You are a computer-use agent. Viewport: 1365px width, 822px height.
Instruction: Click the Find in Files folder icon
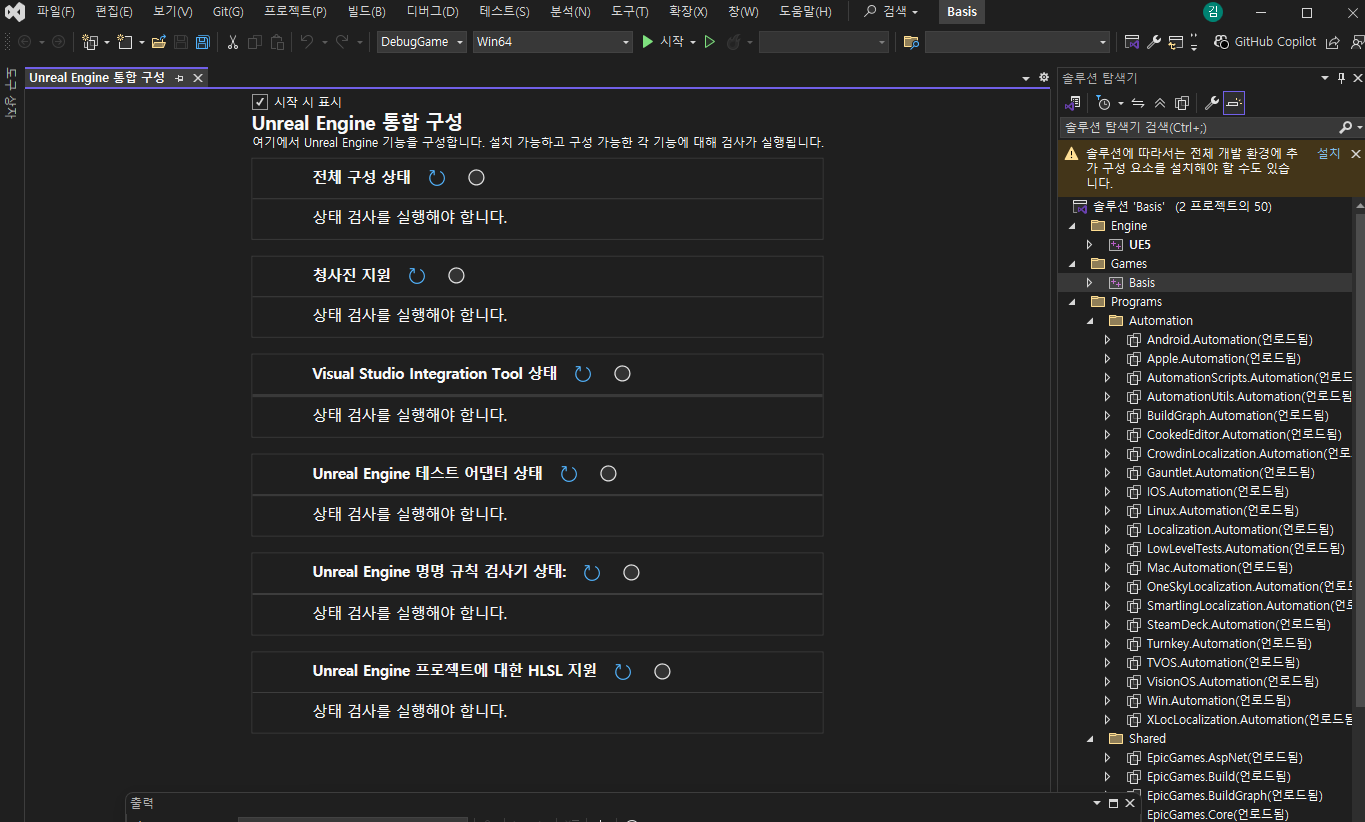click(910, 42)
